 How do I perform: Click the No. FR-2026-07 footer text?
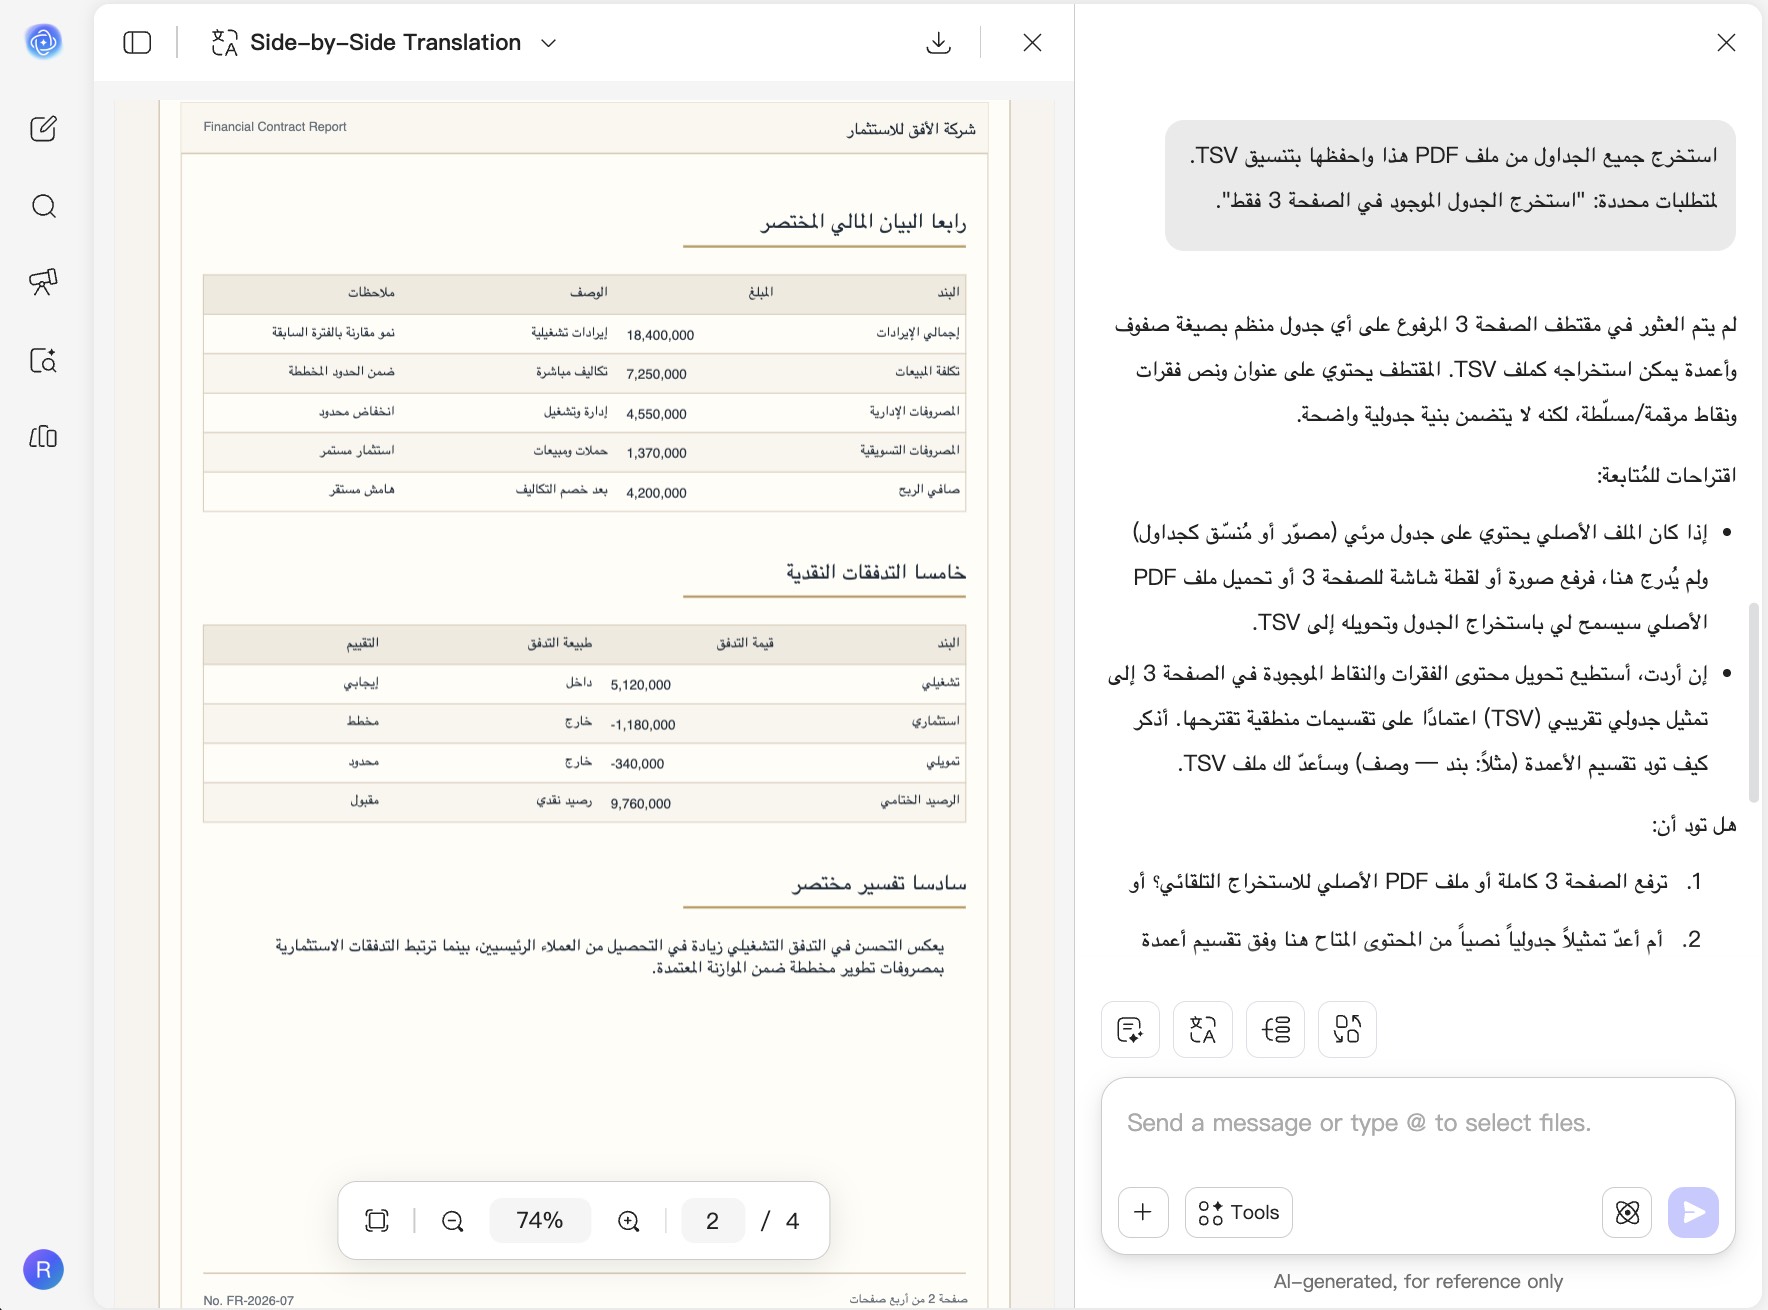click(248, 1300)
